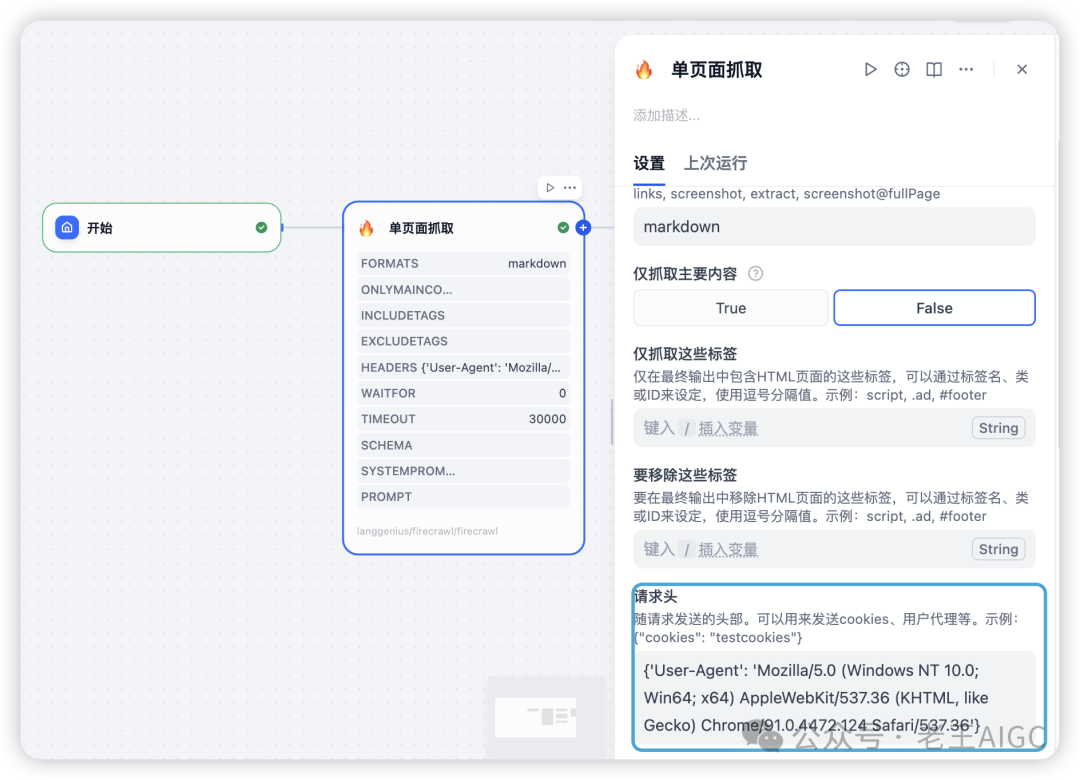This screenshot has height=780, width=1080.
Task: Click the WAITFOR row in node
Action: tap(463, 393)
